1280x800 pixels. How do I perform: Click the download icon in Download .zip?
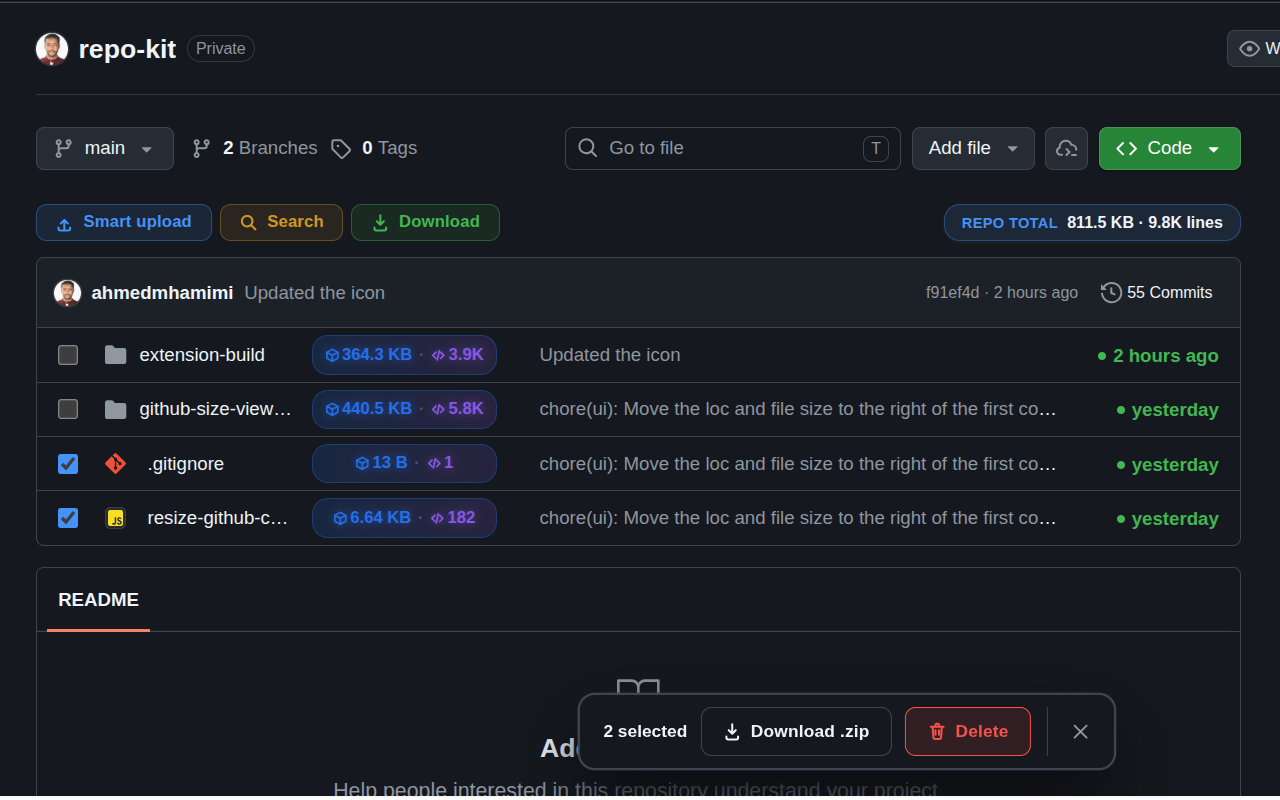click(732, 732)
